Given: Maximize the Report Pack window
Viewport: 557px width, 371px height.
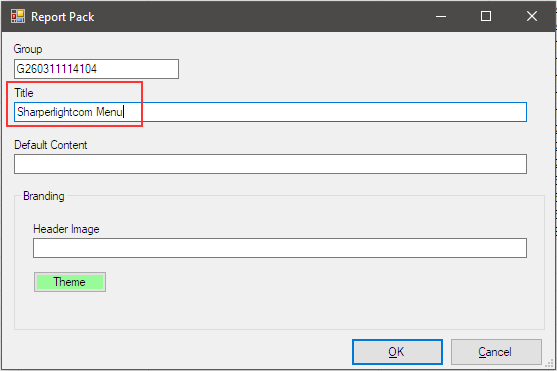Looking at the screenshot, I should 486,16.
